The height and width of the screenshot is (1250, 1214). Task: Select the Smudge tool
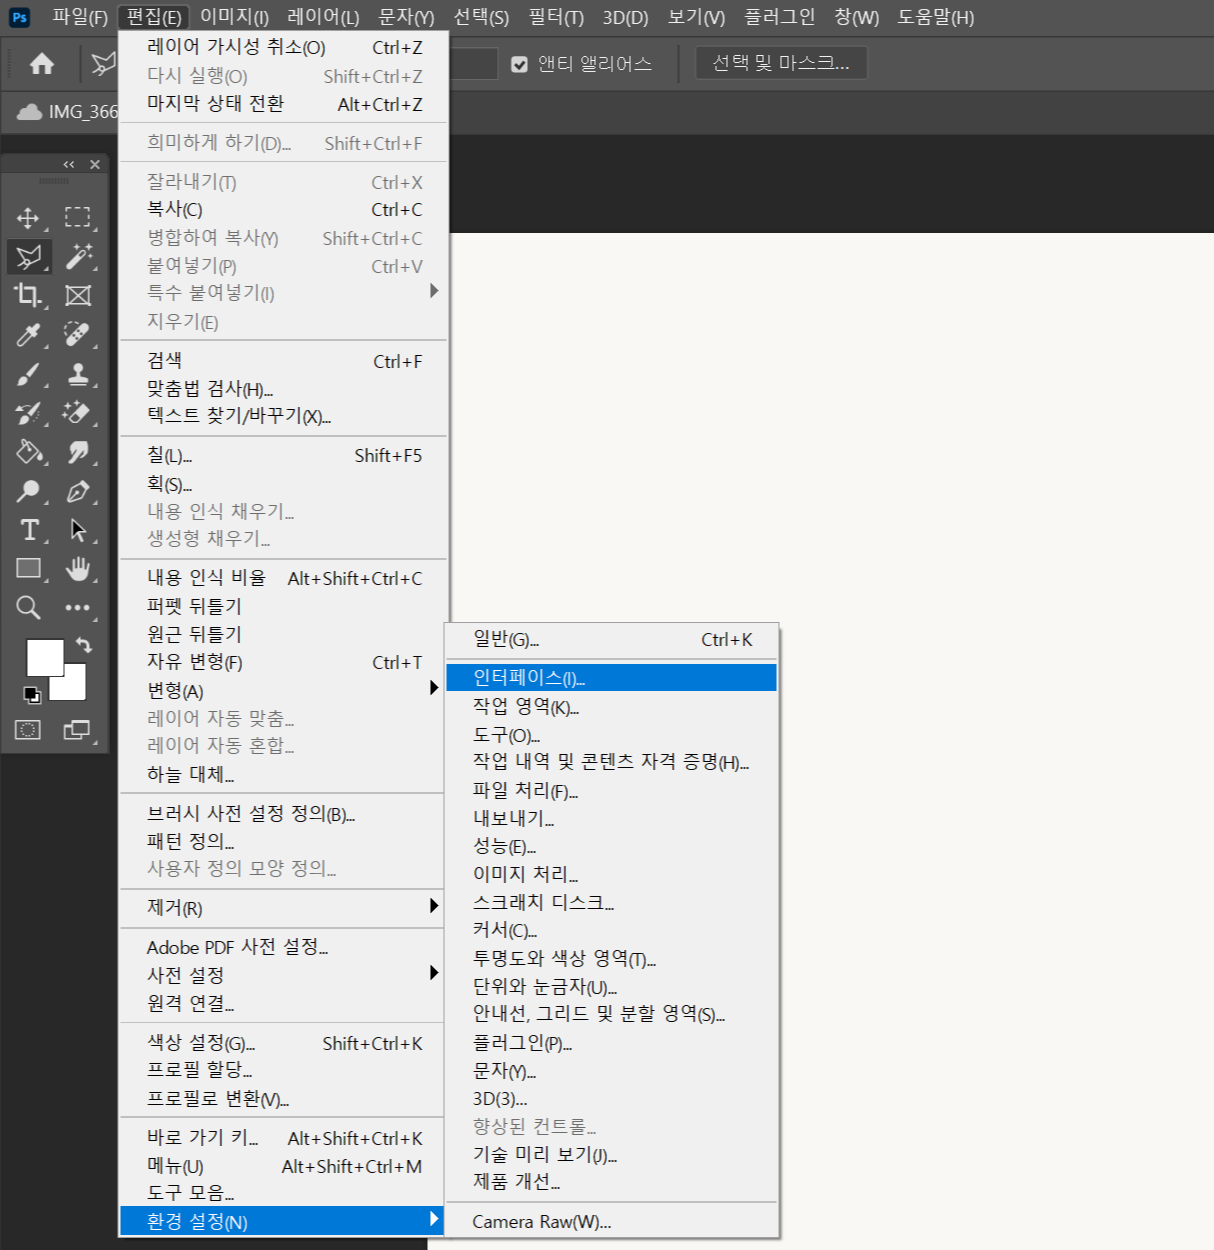(77, 452)
